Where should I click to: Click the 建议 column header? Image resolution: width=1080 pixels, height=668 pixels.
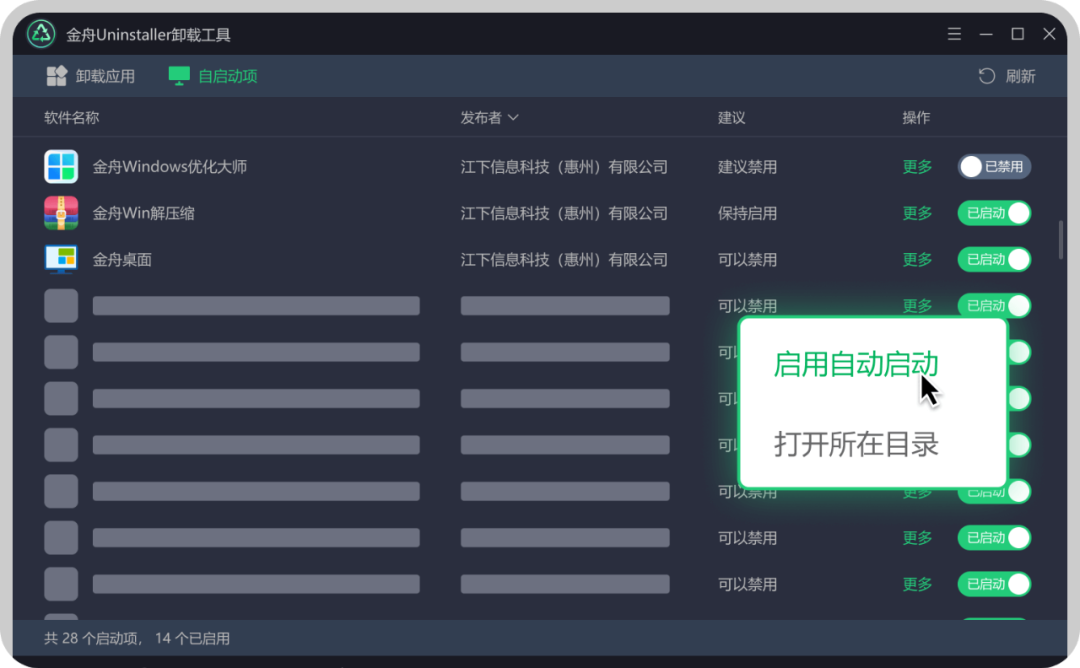point(731,118)
